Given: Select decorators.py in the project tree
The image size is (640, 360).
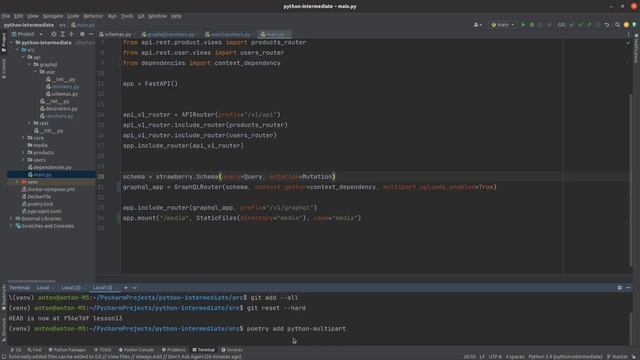Looking at the screenshot, I should pos(58,109).
